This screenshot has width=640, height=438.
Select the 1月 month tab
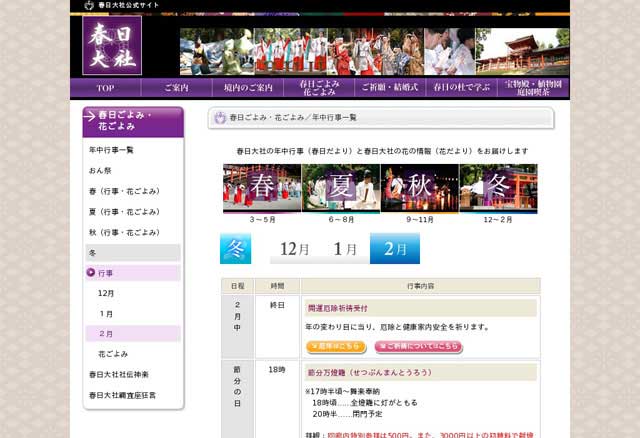tap(345, 249)
